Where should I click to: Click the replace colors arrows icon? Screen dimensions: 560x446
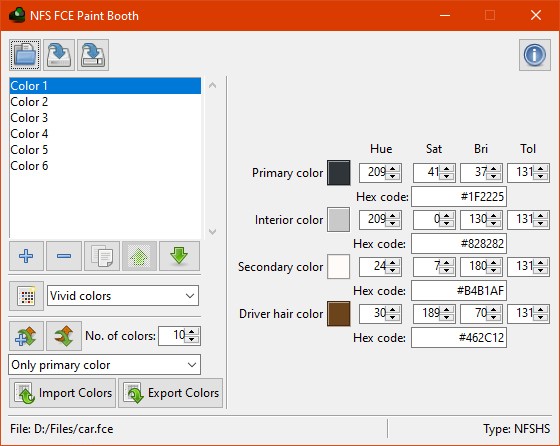[64, 336]
